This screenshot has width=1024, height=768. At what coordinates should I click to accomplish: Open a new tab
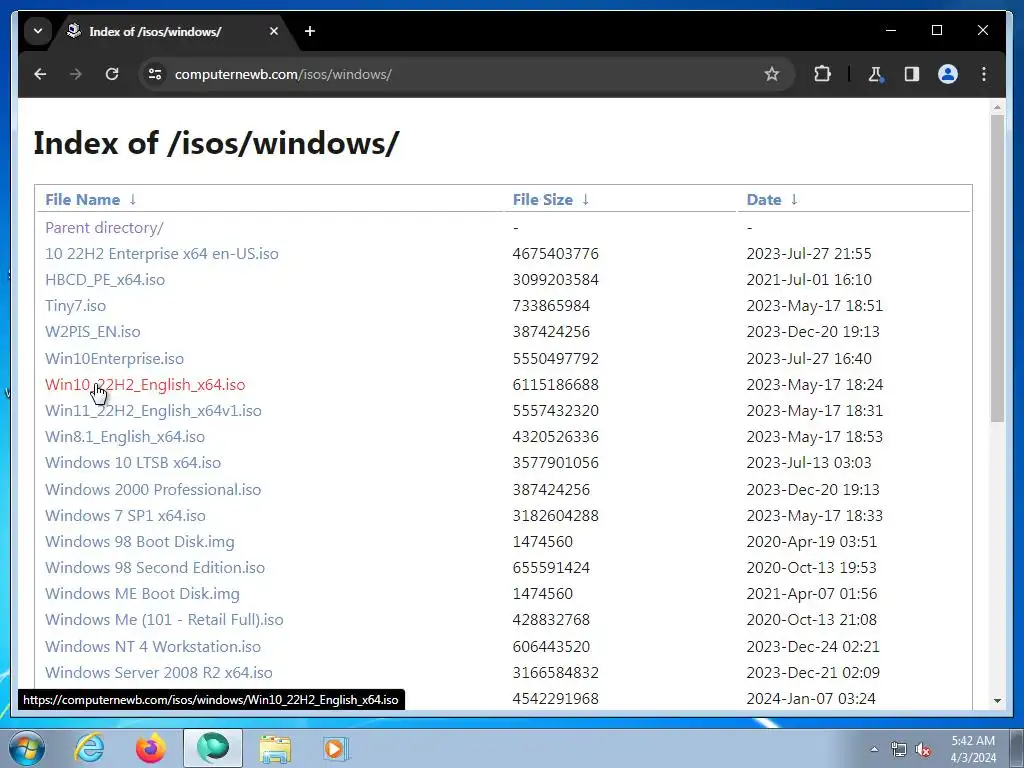[x=310, y=31]
